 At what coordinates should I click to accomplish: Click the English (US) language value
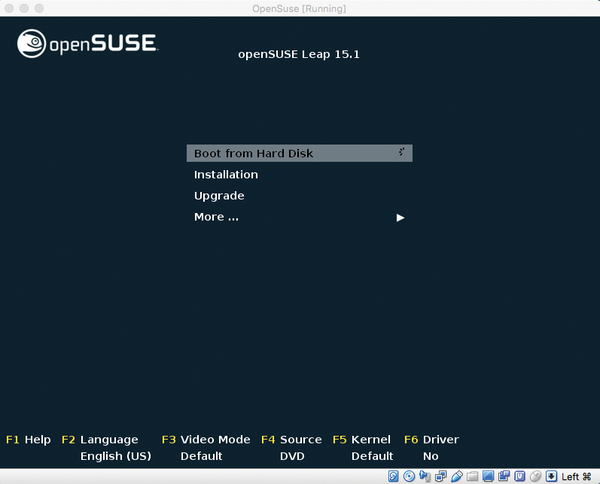coord(116,456)
